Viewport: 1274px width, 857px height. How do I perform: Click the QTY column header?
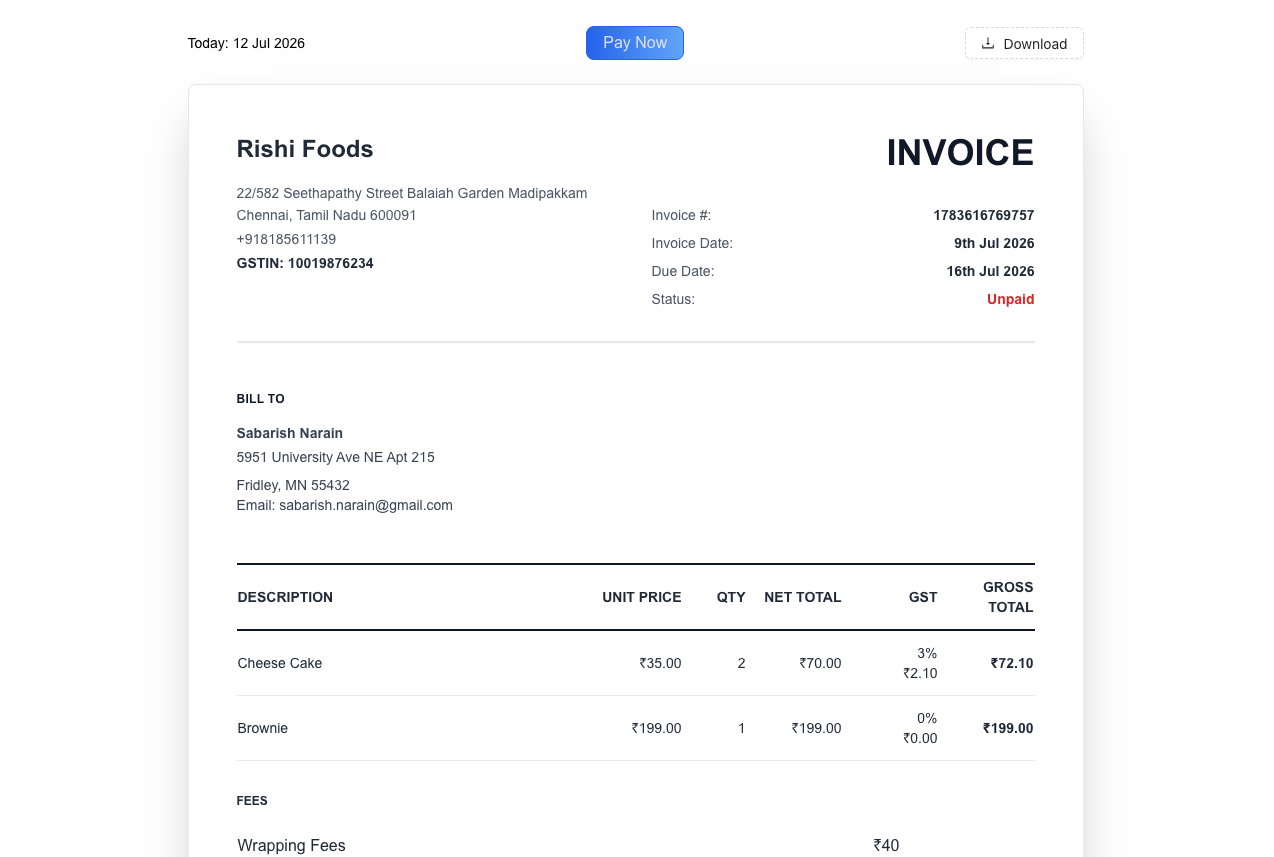coord(731,597)
